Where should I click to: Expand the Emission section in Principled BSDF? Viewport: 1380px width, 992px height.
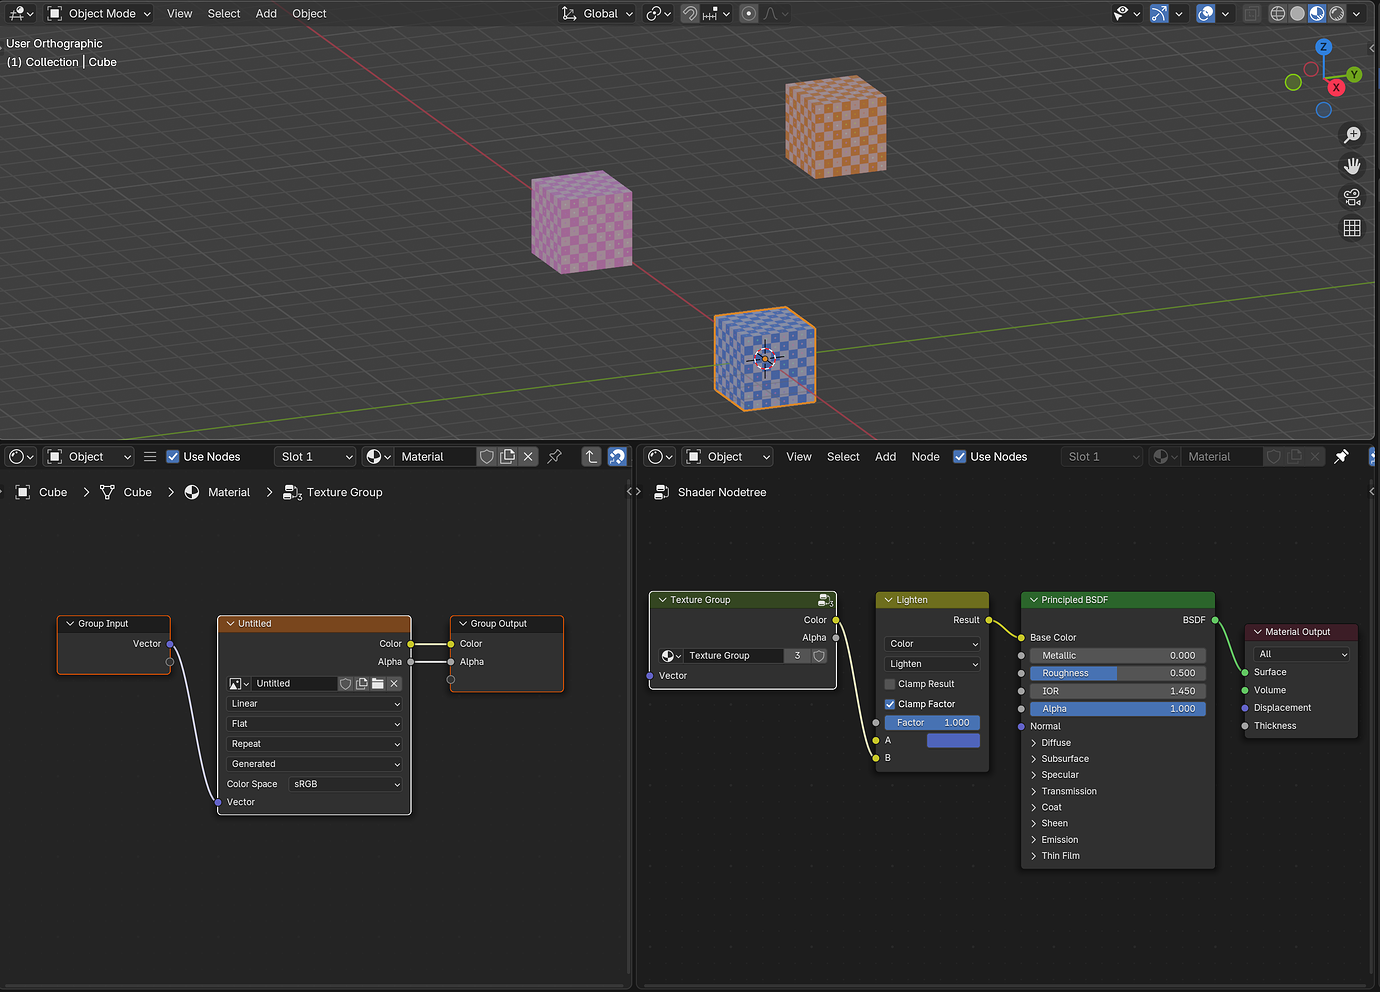(x=1059, y=840)
